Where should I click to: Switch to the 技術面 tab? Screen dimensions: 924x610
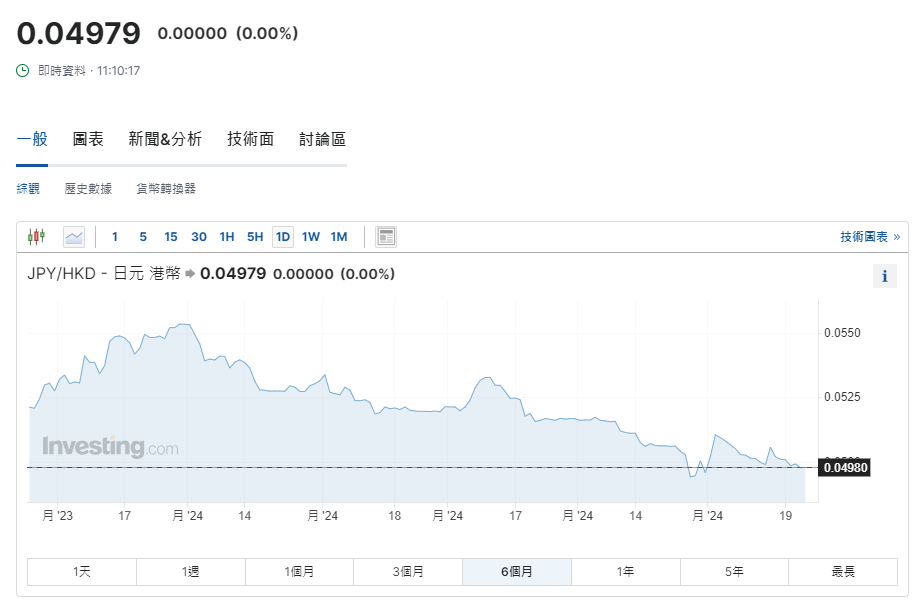(250, 139)
